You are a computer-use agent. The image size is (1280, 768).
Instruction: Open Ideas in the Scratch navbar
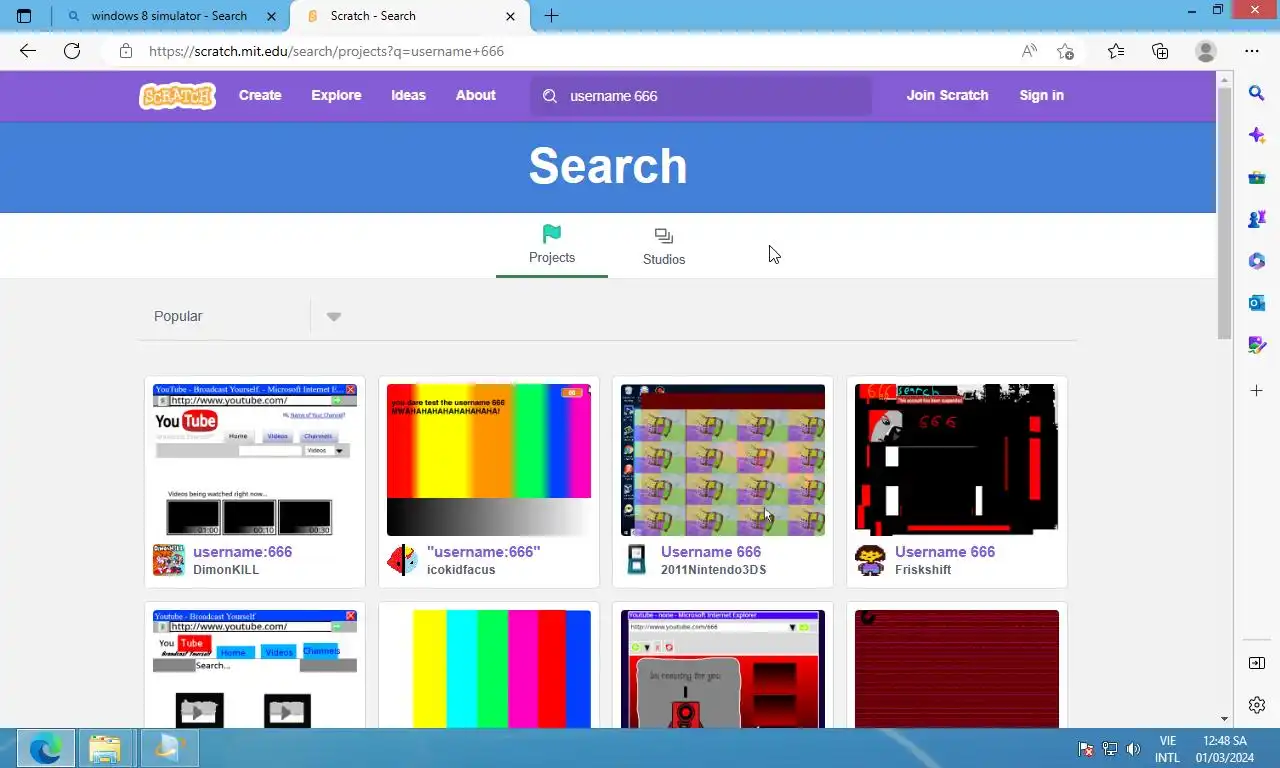pos(408,95)
